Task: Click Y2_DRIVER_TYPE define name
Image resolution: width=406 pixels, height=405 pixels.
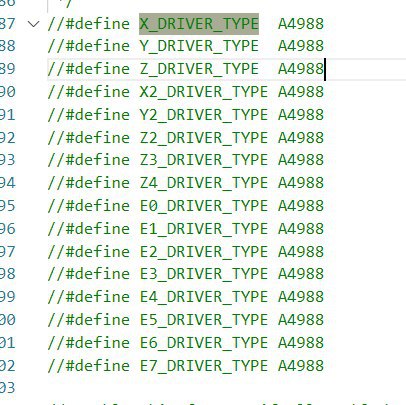Action: point(204,115)
